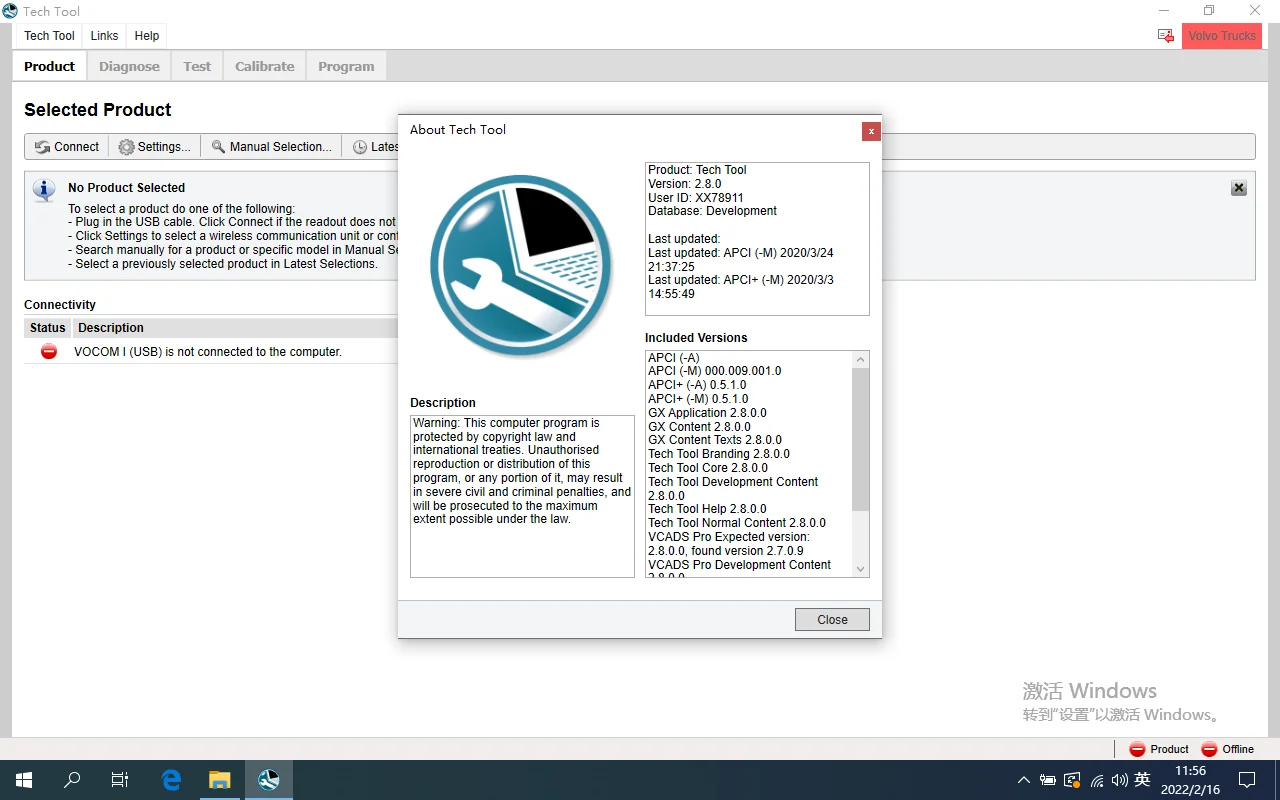Click the blue info icon beside No Product Selected

44,189
